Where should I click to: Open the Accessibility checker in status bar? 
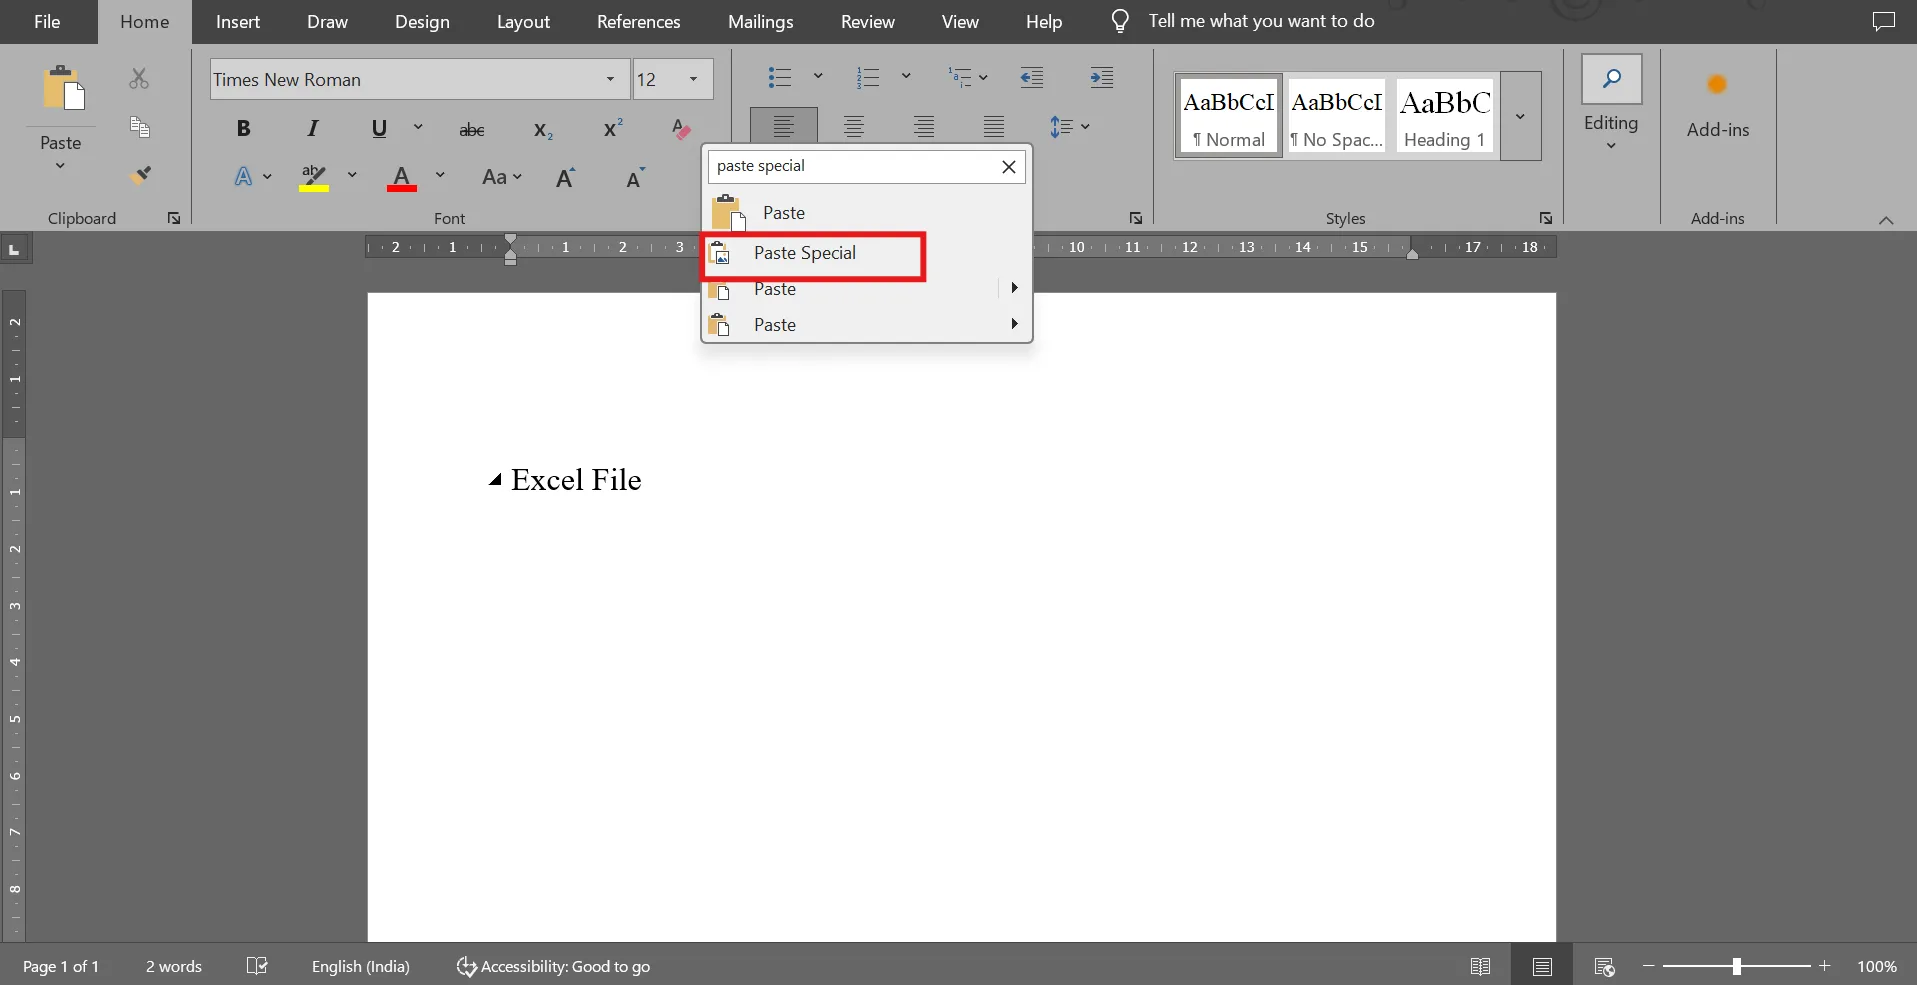point(553,966)
